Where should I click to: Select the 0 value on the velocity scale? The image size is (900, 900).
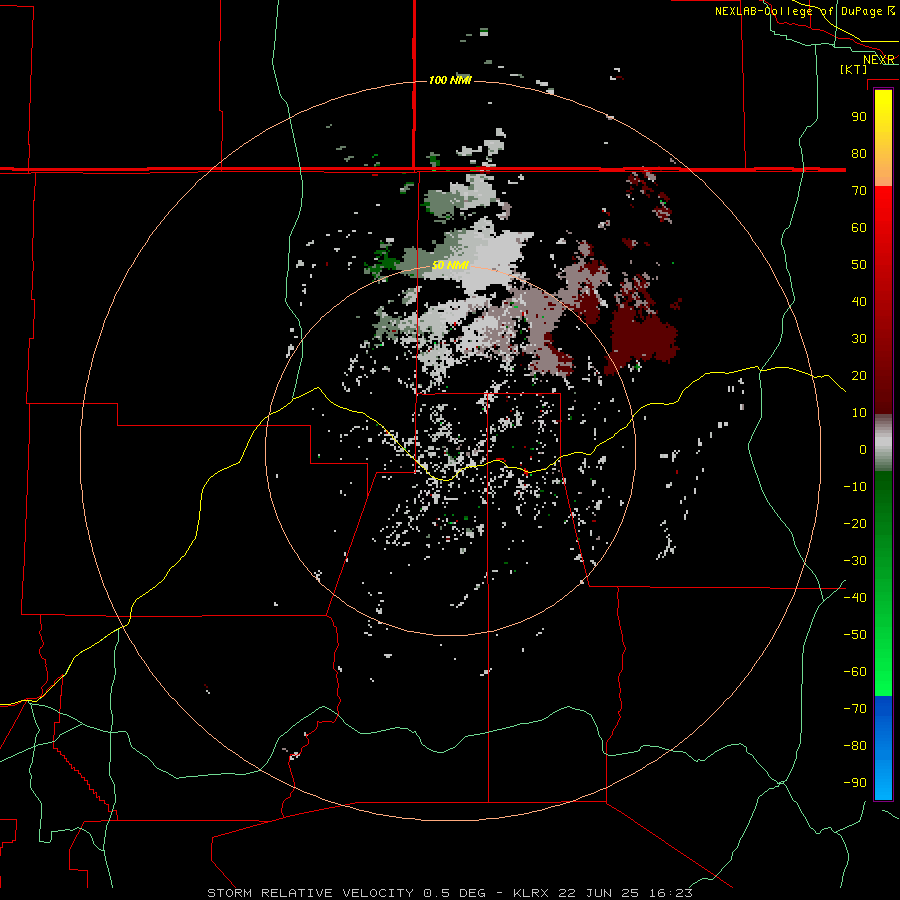tap(863, 449)
